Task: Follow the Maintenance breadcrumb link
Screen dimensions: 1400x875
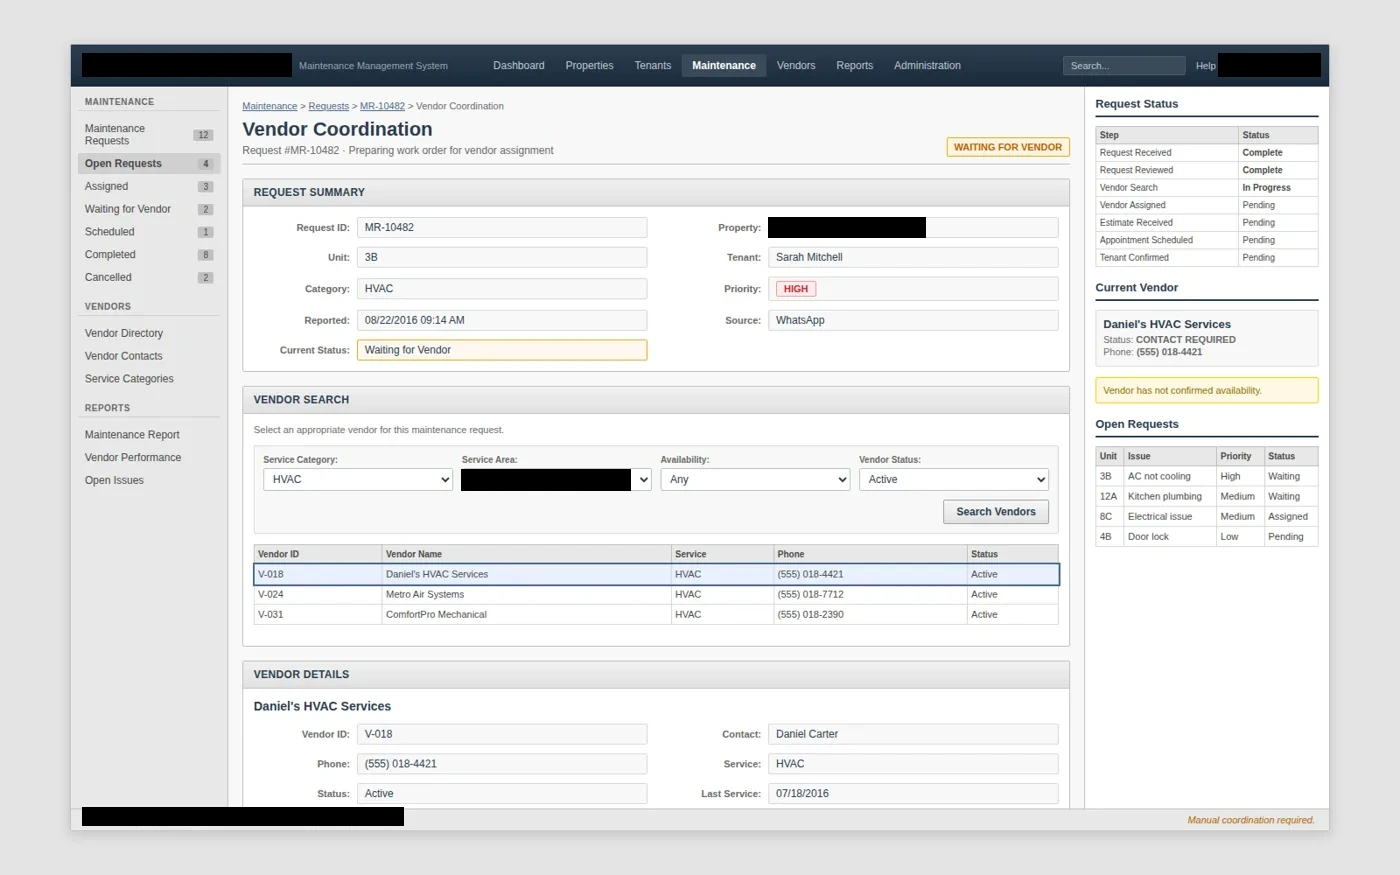Action: tap(269, 106)
